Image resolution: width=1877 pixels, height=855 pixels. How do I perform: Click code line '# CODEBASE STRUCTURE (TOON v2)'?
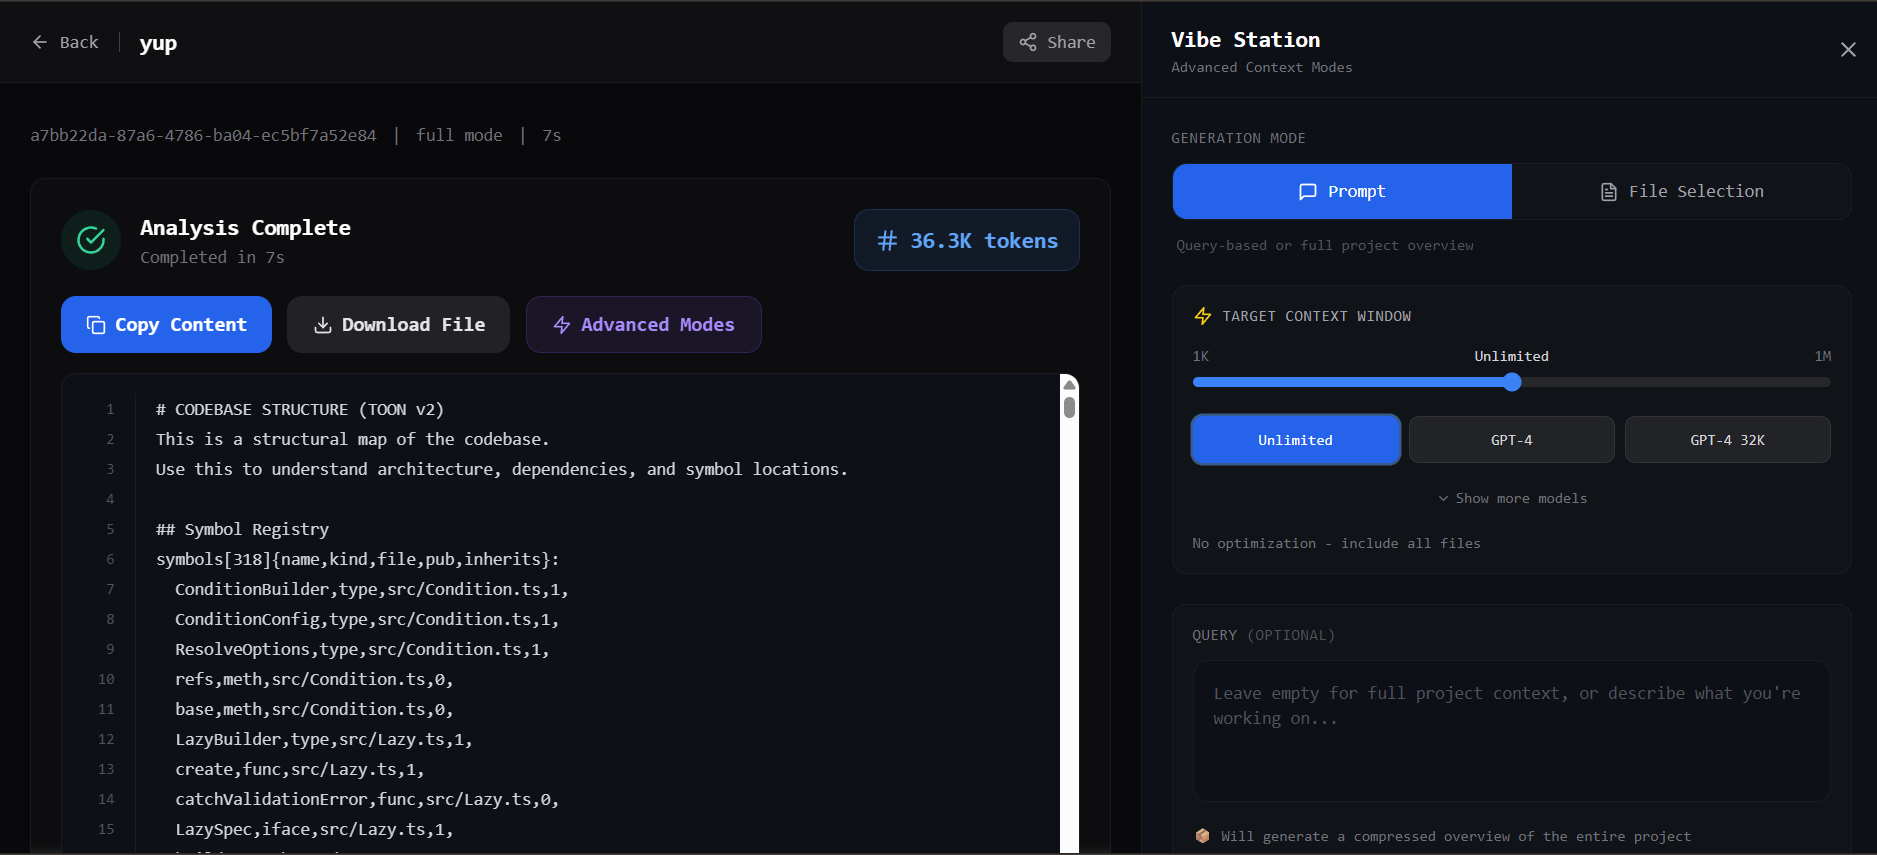300,409
